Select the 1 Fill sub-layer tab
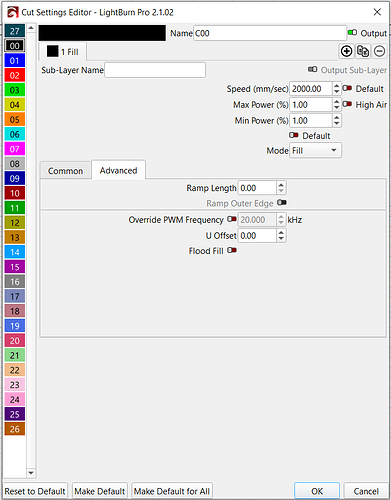 [63, 52]
